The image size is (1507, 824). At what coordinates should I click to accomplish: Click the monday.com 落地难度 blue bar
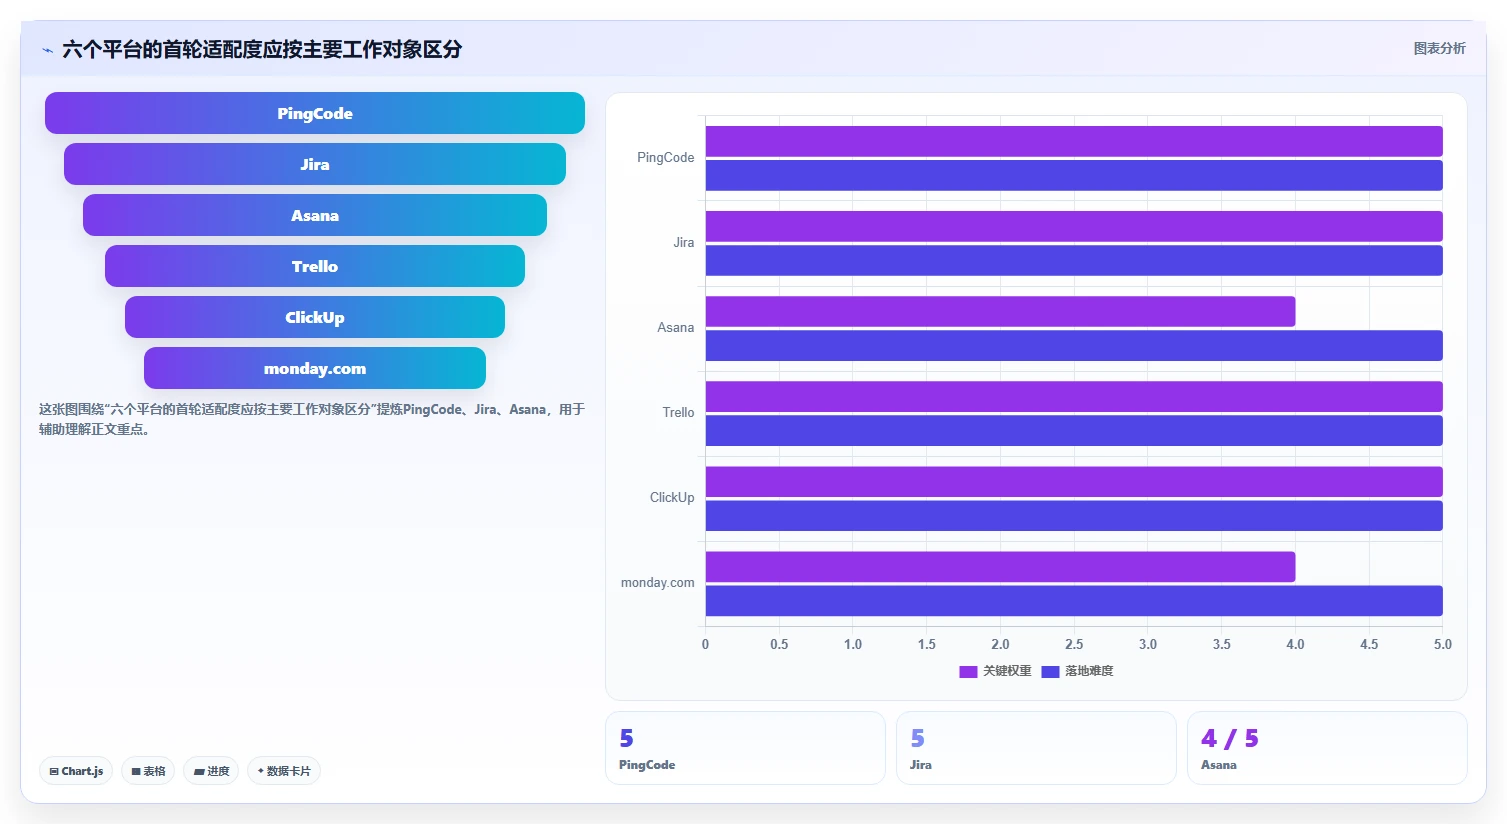[1074, 600]
